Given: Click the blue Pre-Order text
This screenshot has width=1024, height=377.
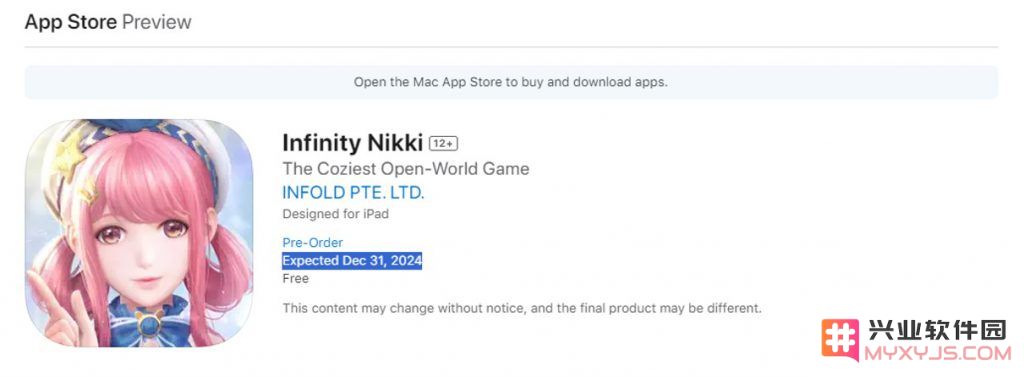Looking at the screenshot, I should coord(312,242).
